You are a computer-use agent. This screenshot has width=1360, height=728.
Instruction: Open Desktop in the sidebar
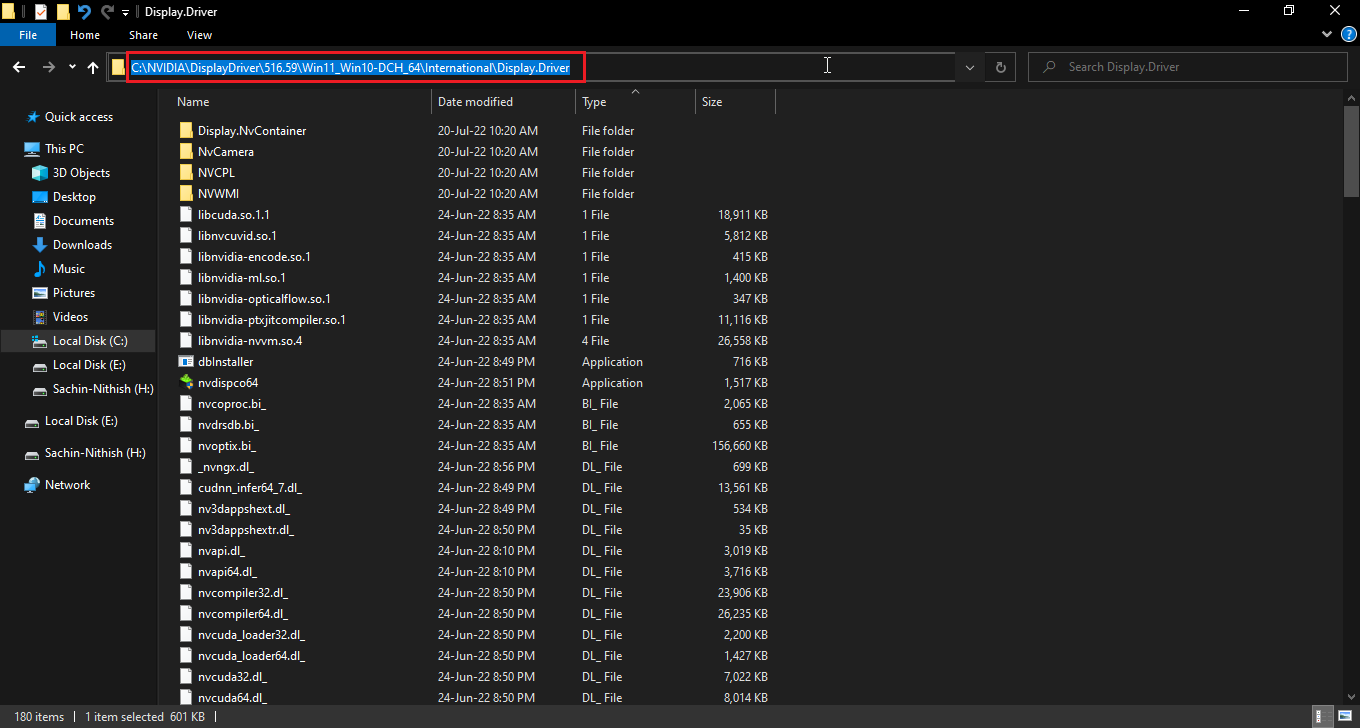(74, 197)
